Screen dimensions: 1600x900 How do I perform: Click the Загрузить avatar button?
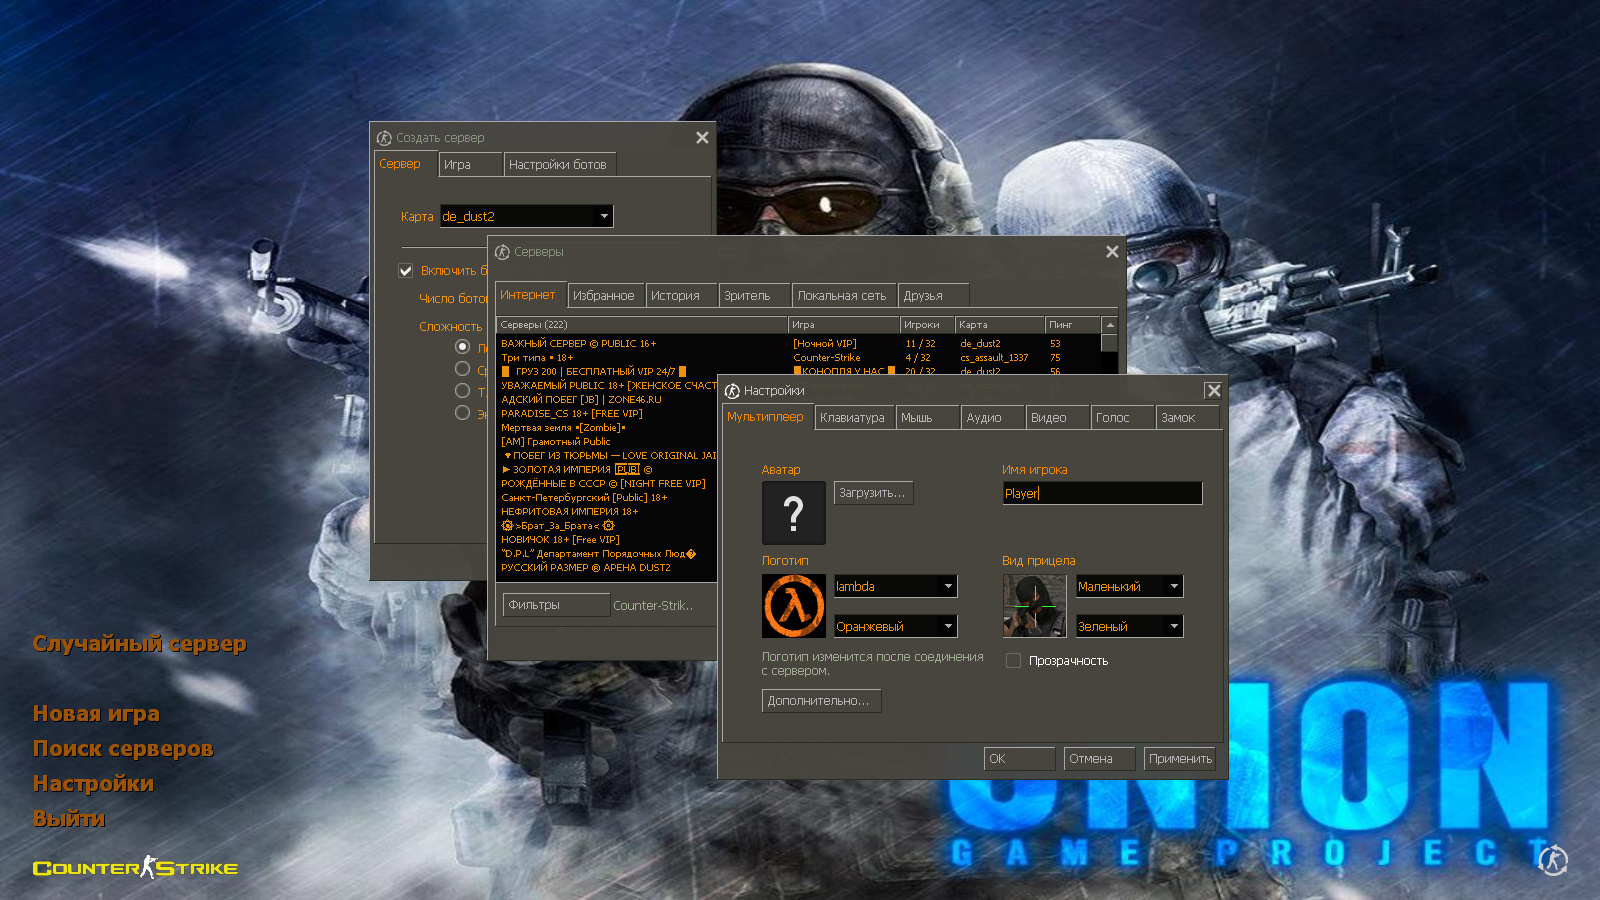click(872, 493)
